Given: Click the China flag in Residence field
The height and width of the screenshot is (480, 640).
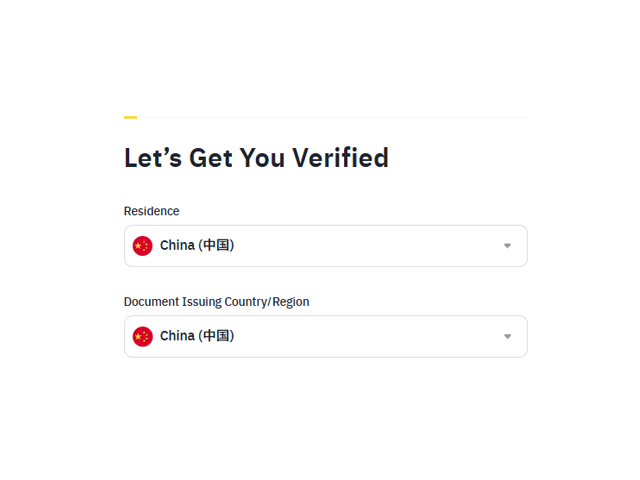Looking at the screenshot, I should pyautogui.click(x=143, y=246).
